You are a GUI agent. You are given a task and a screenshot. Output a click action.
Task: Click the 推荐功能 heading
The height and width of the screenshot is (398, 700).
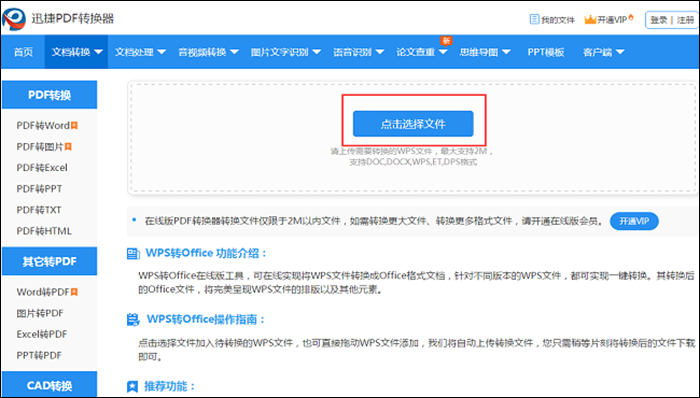point(170,386)
